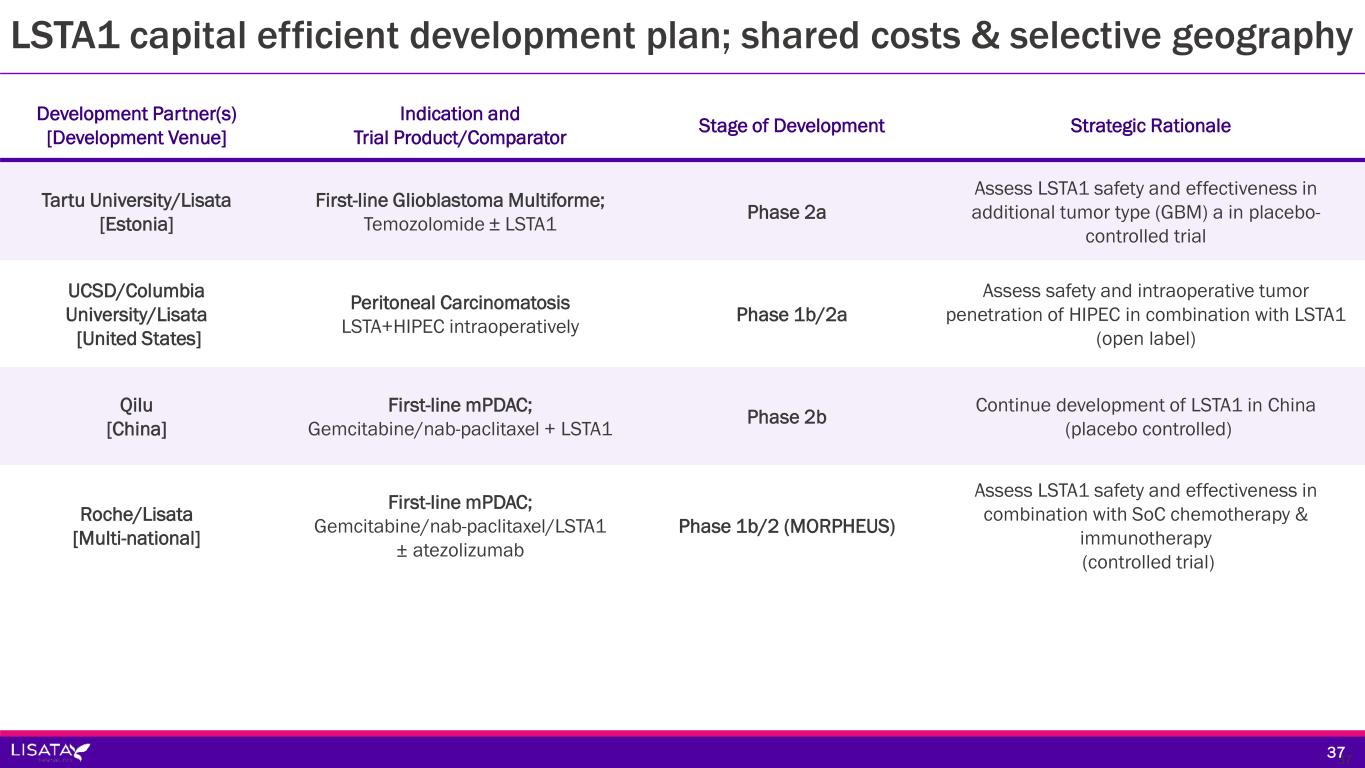Select the Phase 2a stage cell
The width and height of the screenshot is (1365, 768).
(786, 212)
